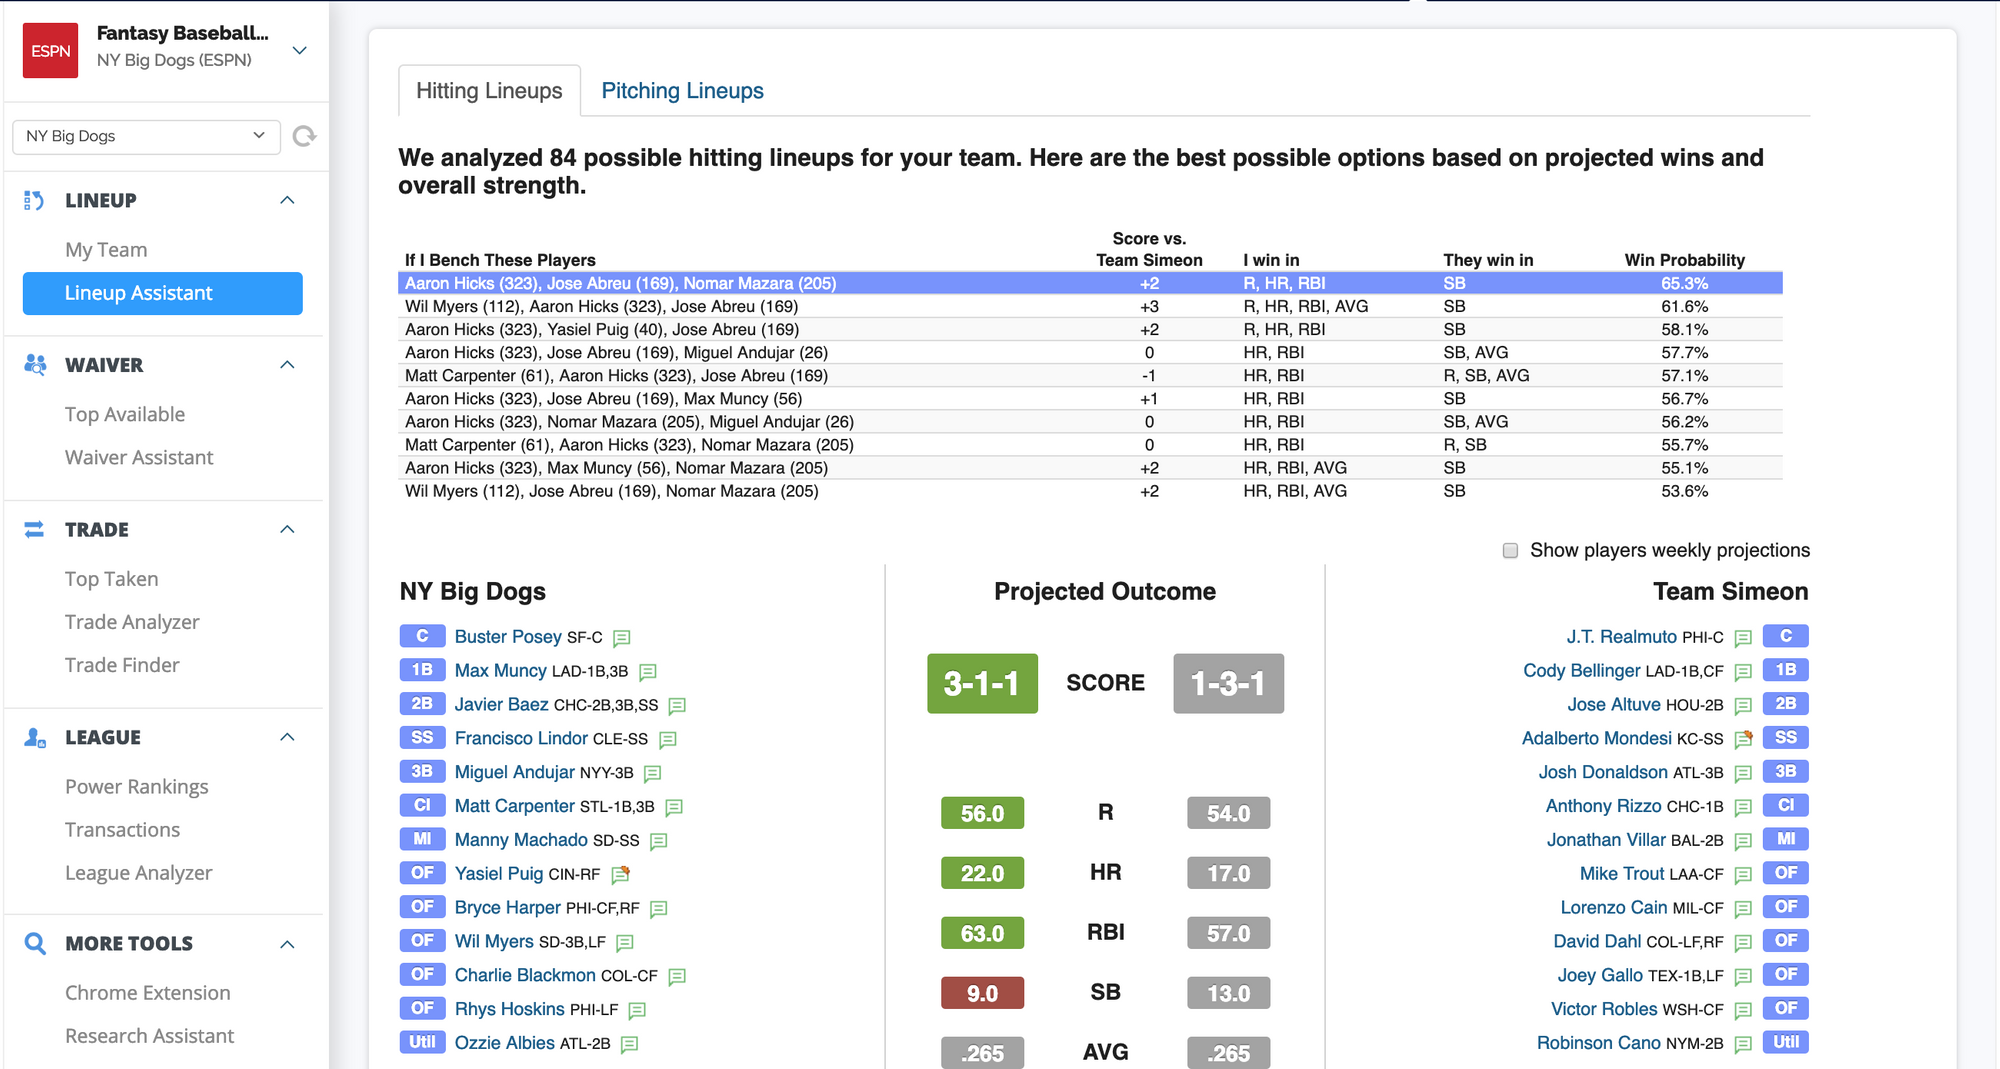Open Chrome Extension in More Tools
This screenshot has width=2000, height=1069.
pyautogui.click(x=148, y=993)
